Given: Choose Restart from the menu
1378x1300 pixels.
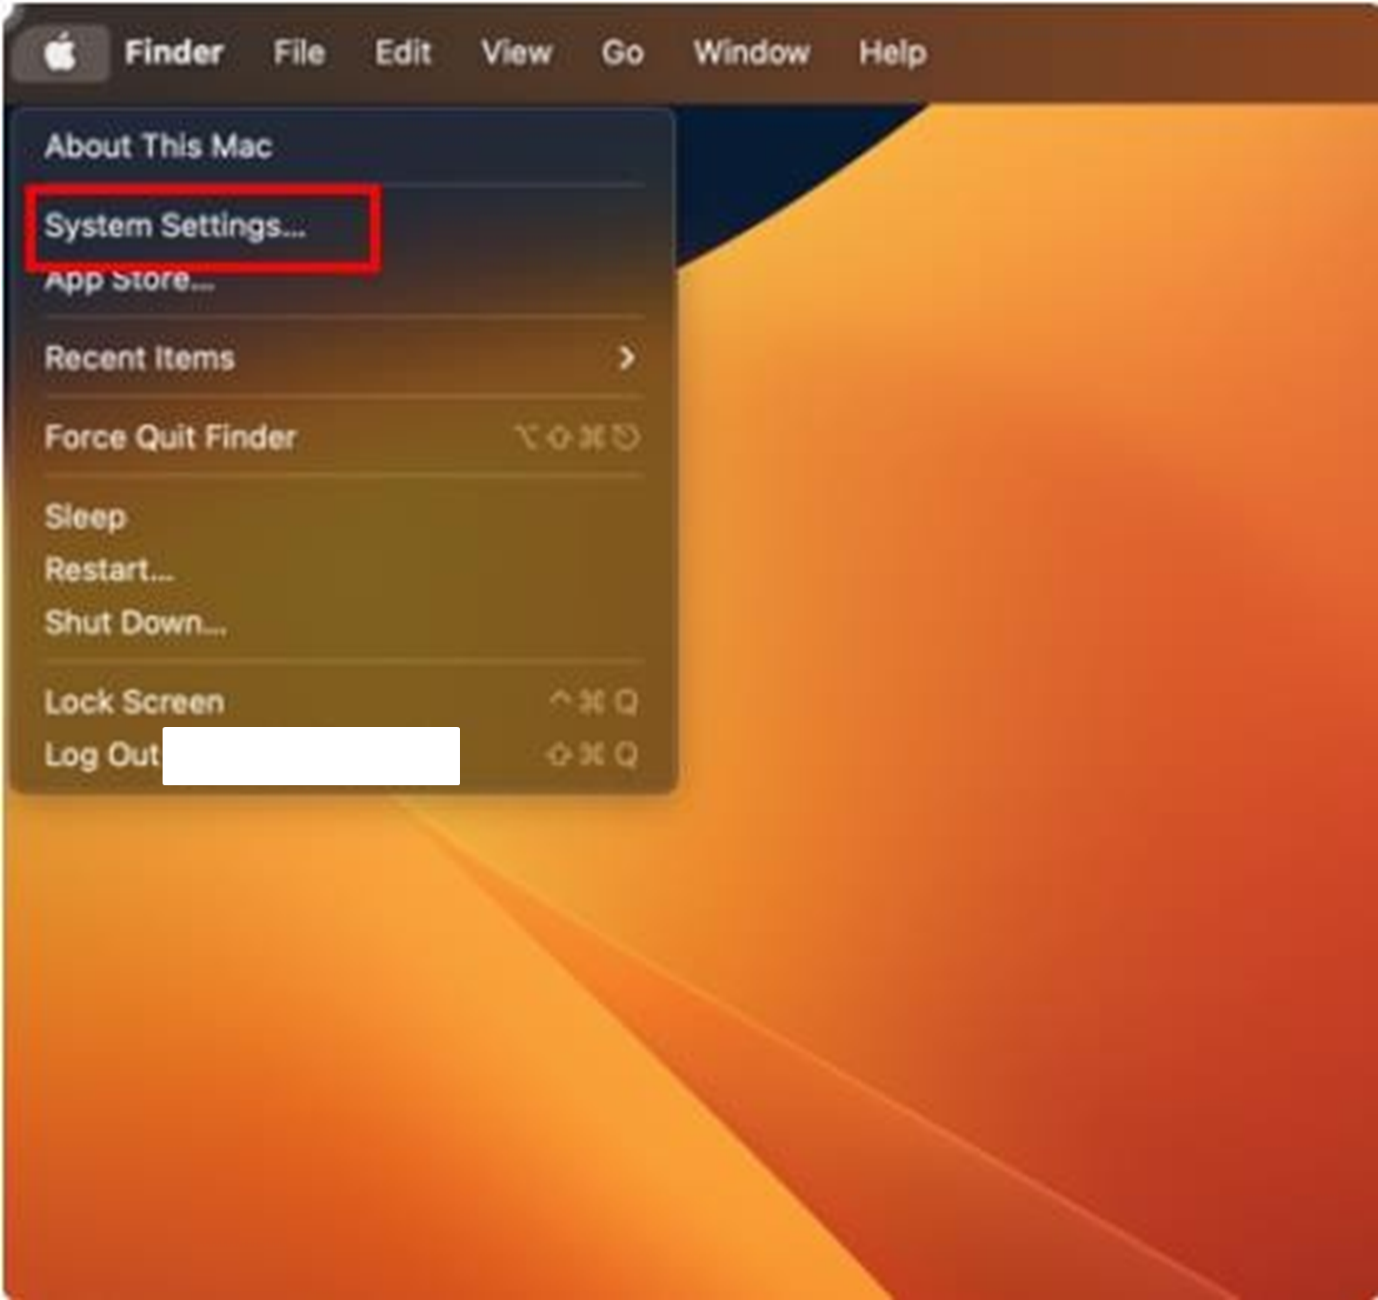Looking at the screenshot, I should [108, 570].
